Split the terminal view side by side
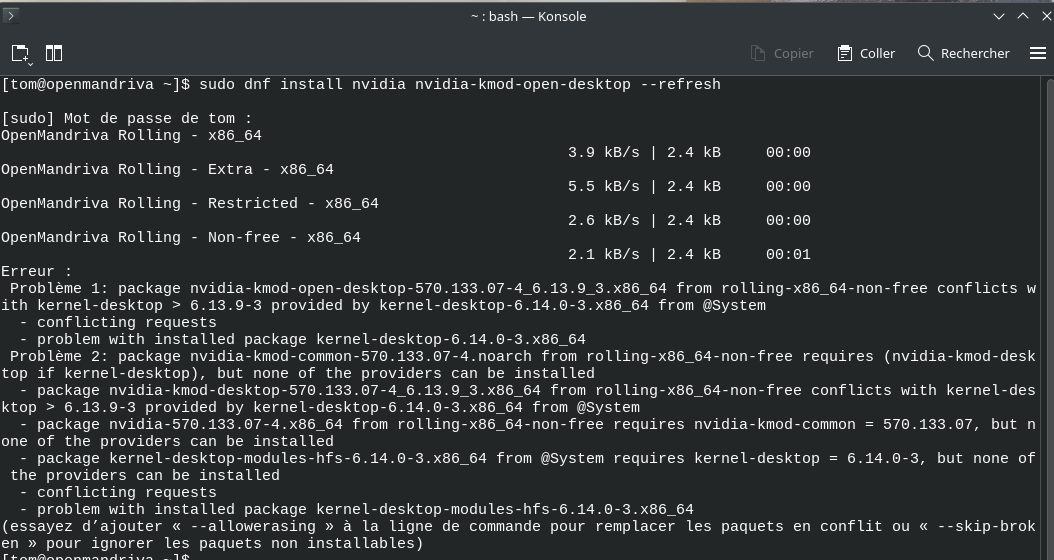The image size is (1054, 560). tap(54, 53)
